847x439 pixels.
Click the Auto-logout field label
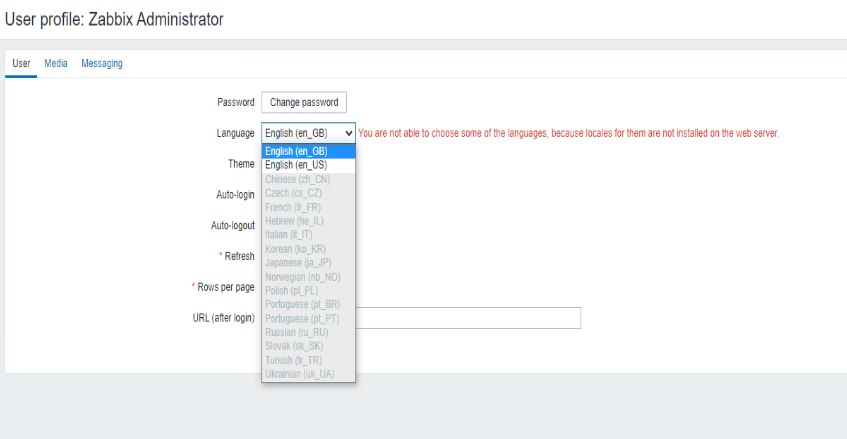[233, 225]
